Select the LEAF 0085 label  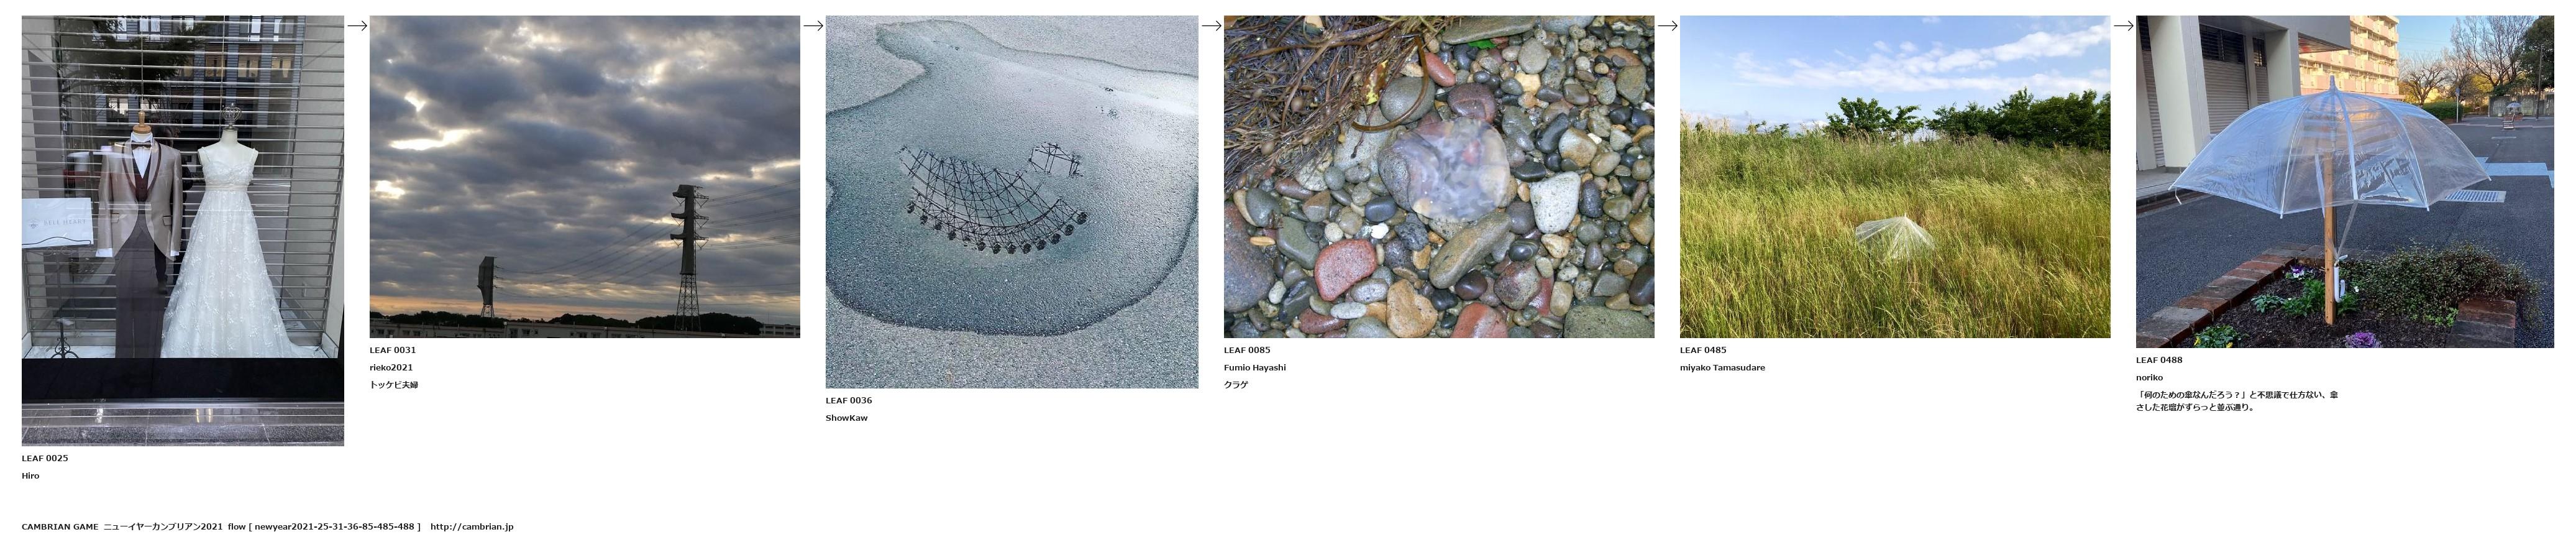1247,350
